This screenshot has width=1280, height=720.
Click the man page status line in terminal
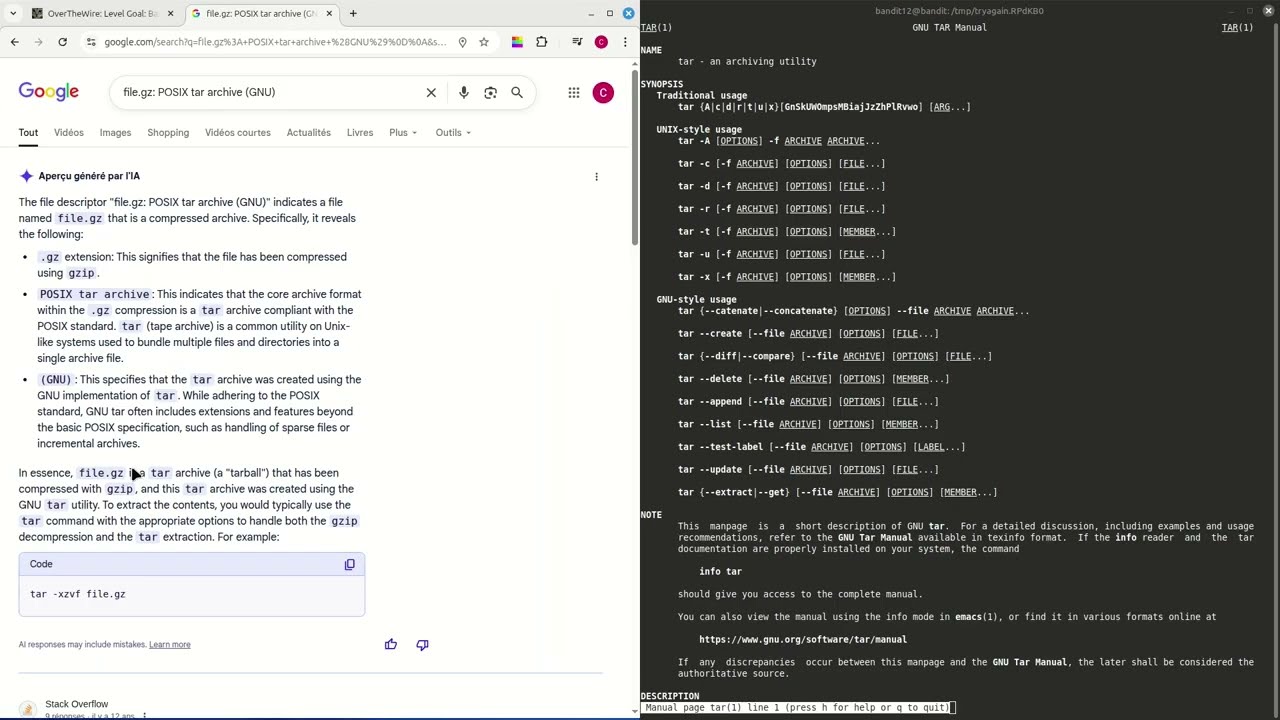coord(797,708)
